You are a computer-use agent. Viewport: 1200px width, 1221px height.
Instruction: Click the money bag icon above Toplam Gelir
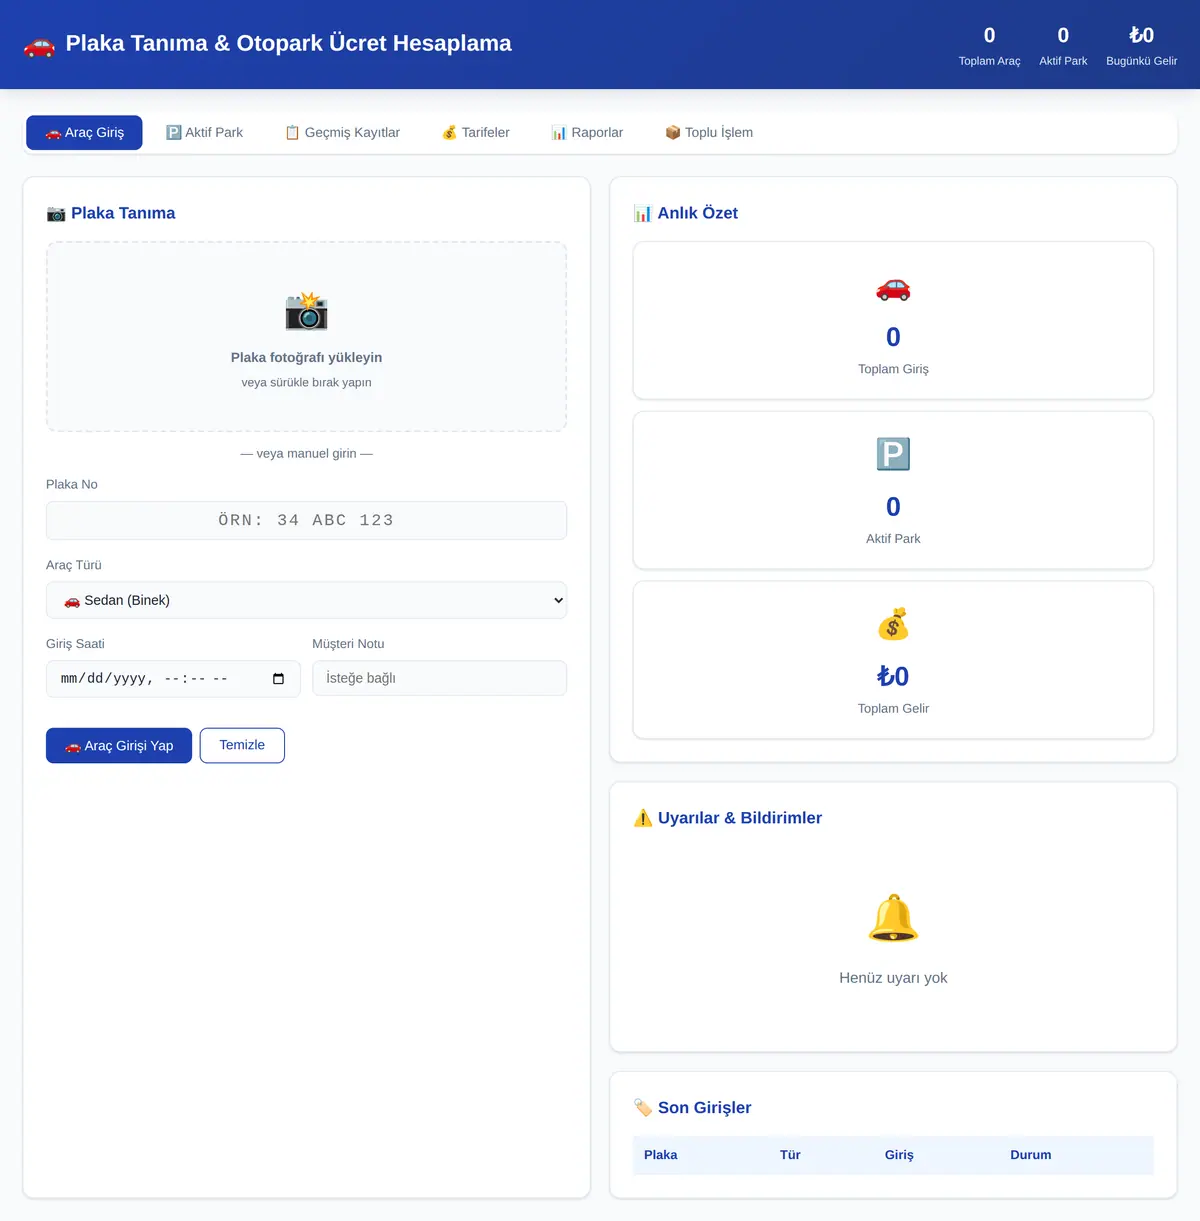point(893,625)
